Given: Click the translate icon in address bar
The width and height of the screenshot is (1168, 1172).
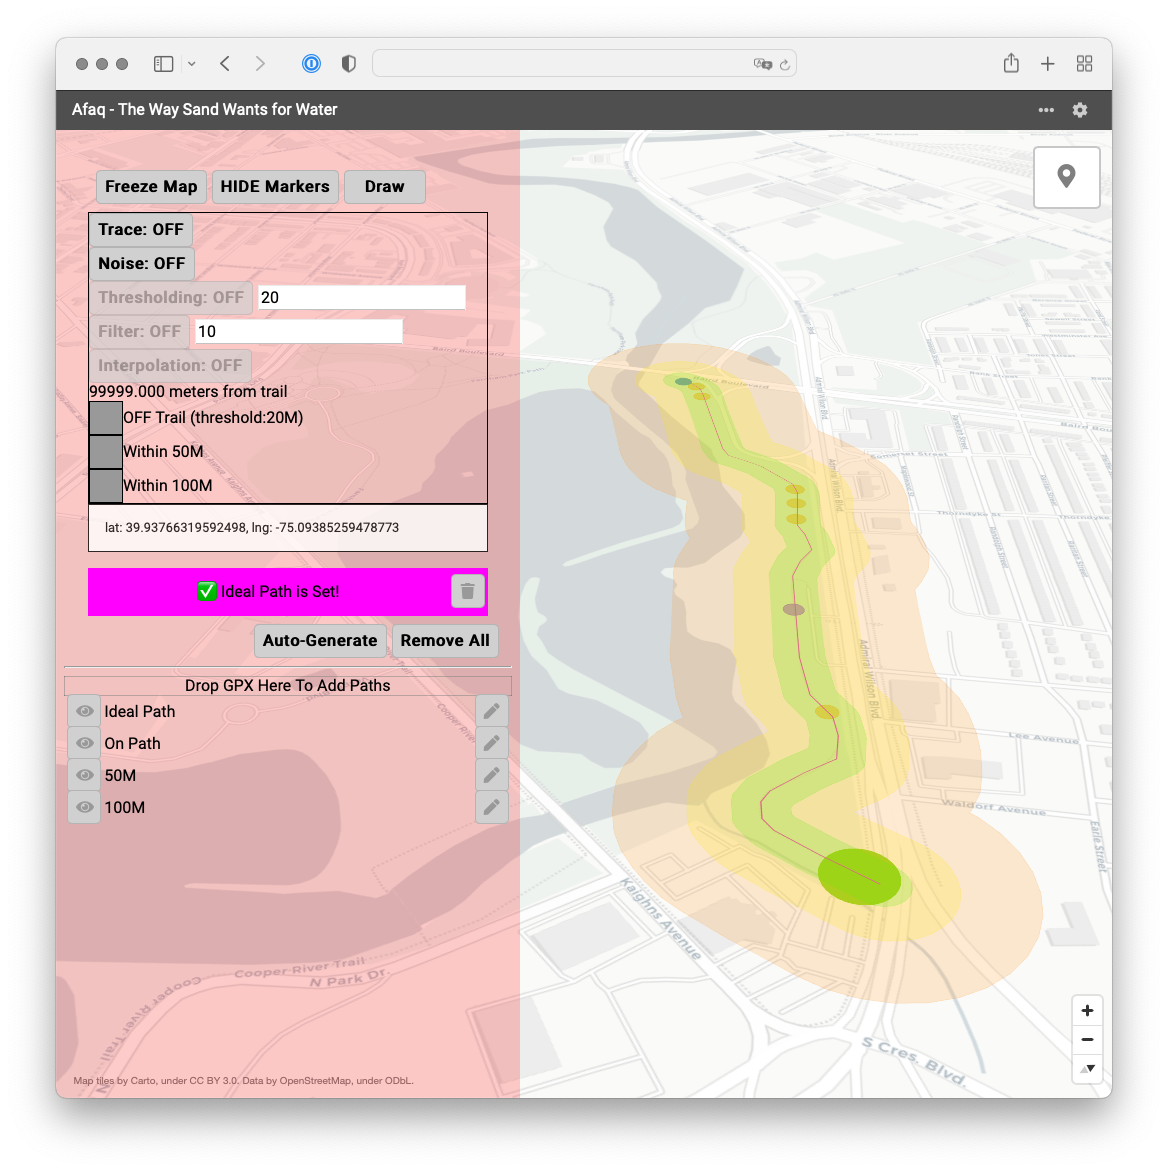Looking at the screenshot, I should tap(762, 64).
